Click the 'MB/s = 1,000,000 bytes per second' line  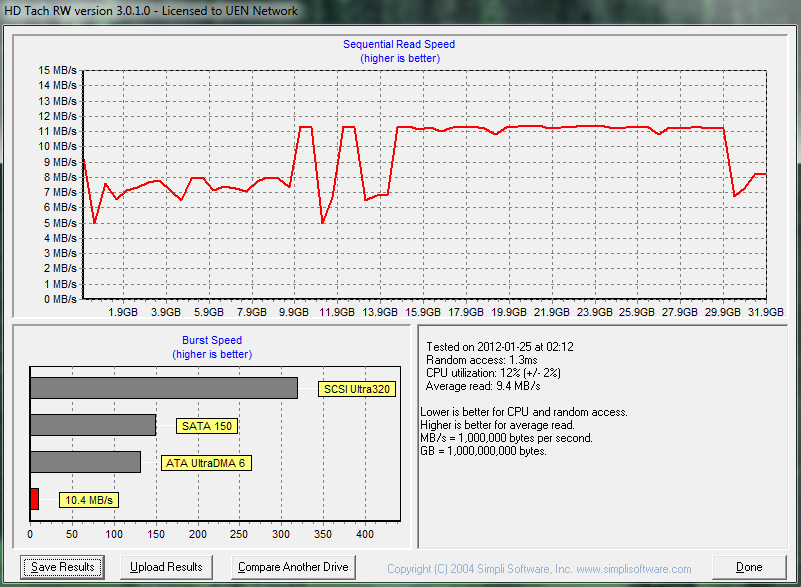506,438
